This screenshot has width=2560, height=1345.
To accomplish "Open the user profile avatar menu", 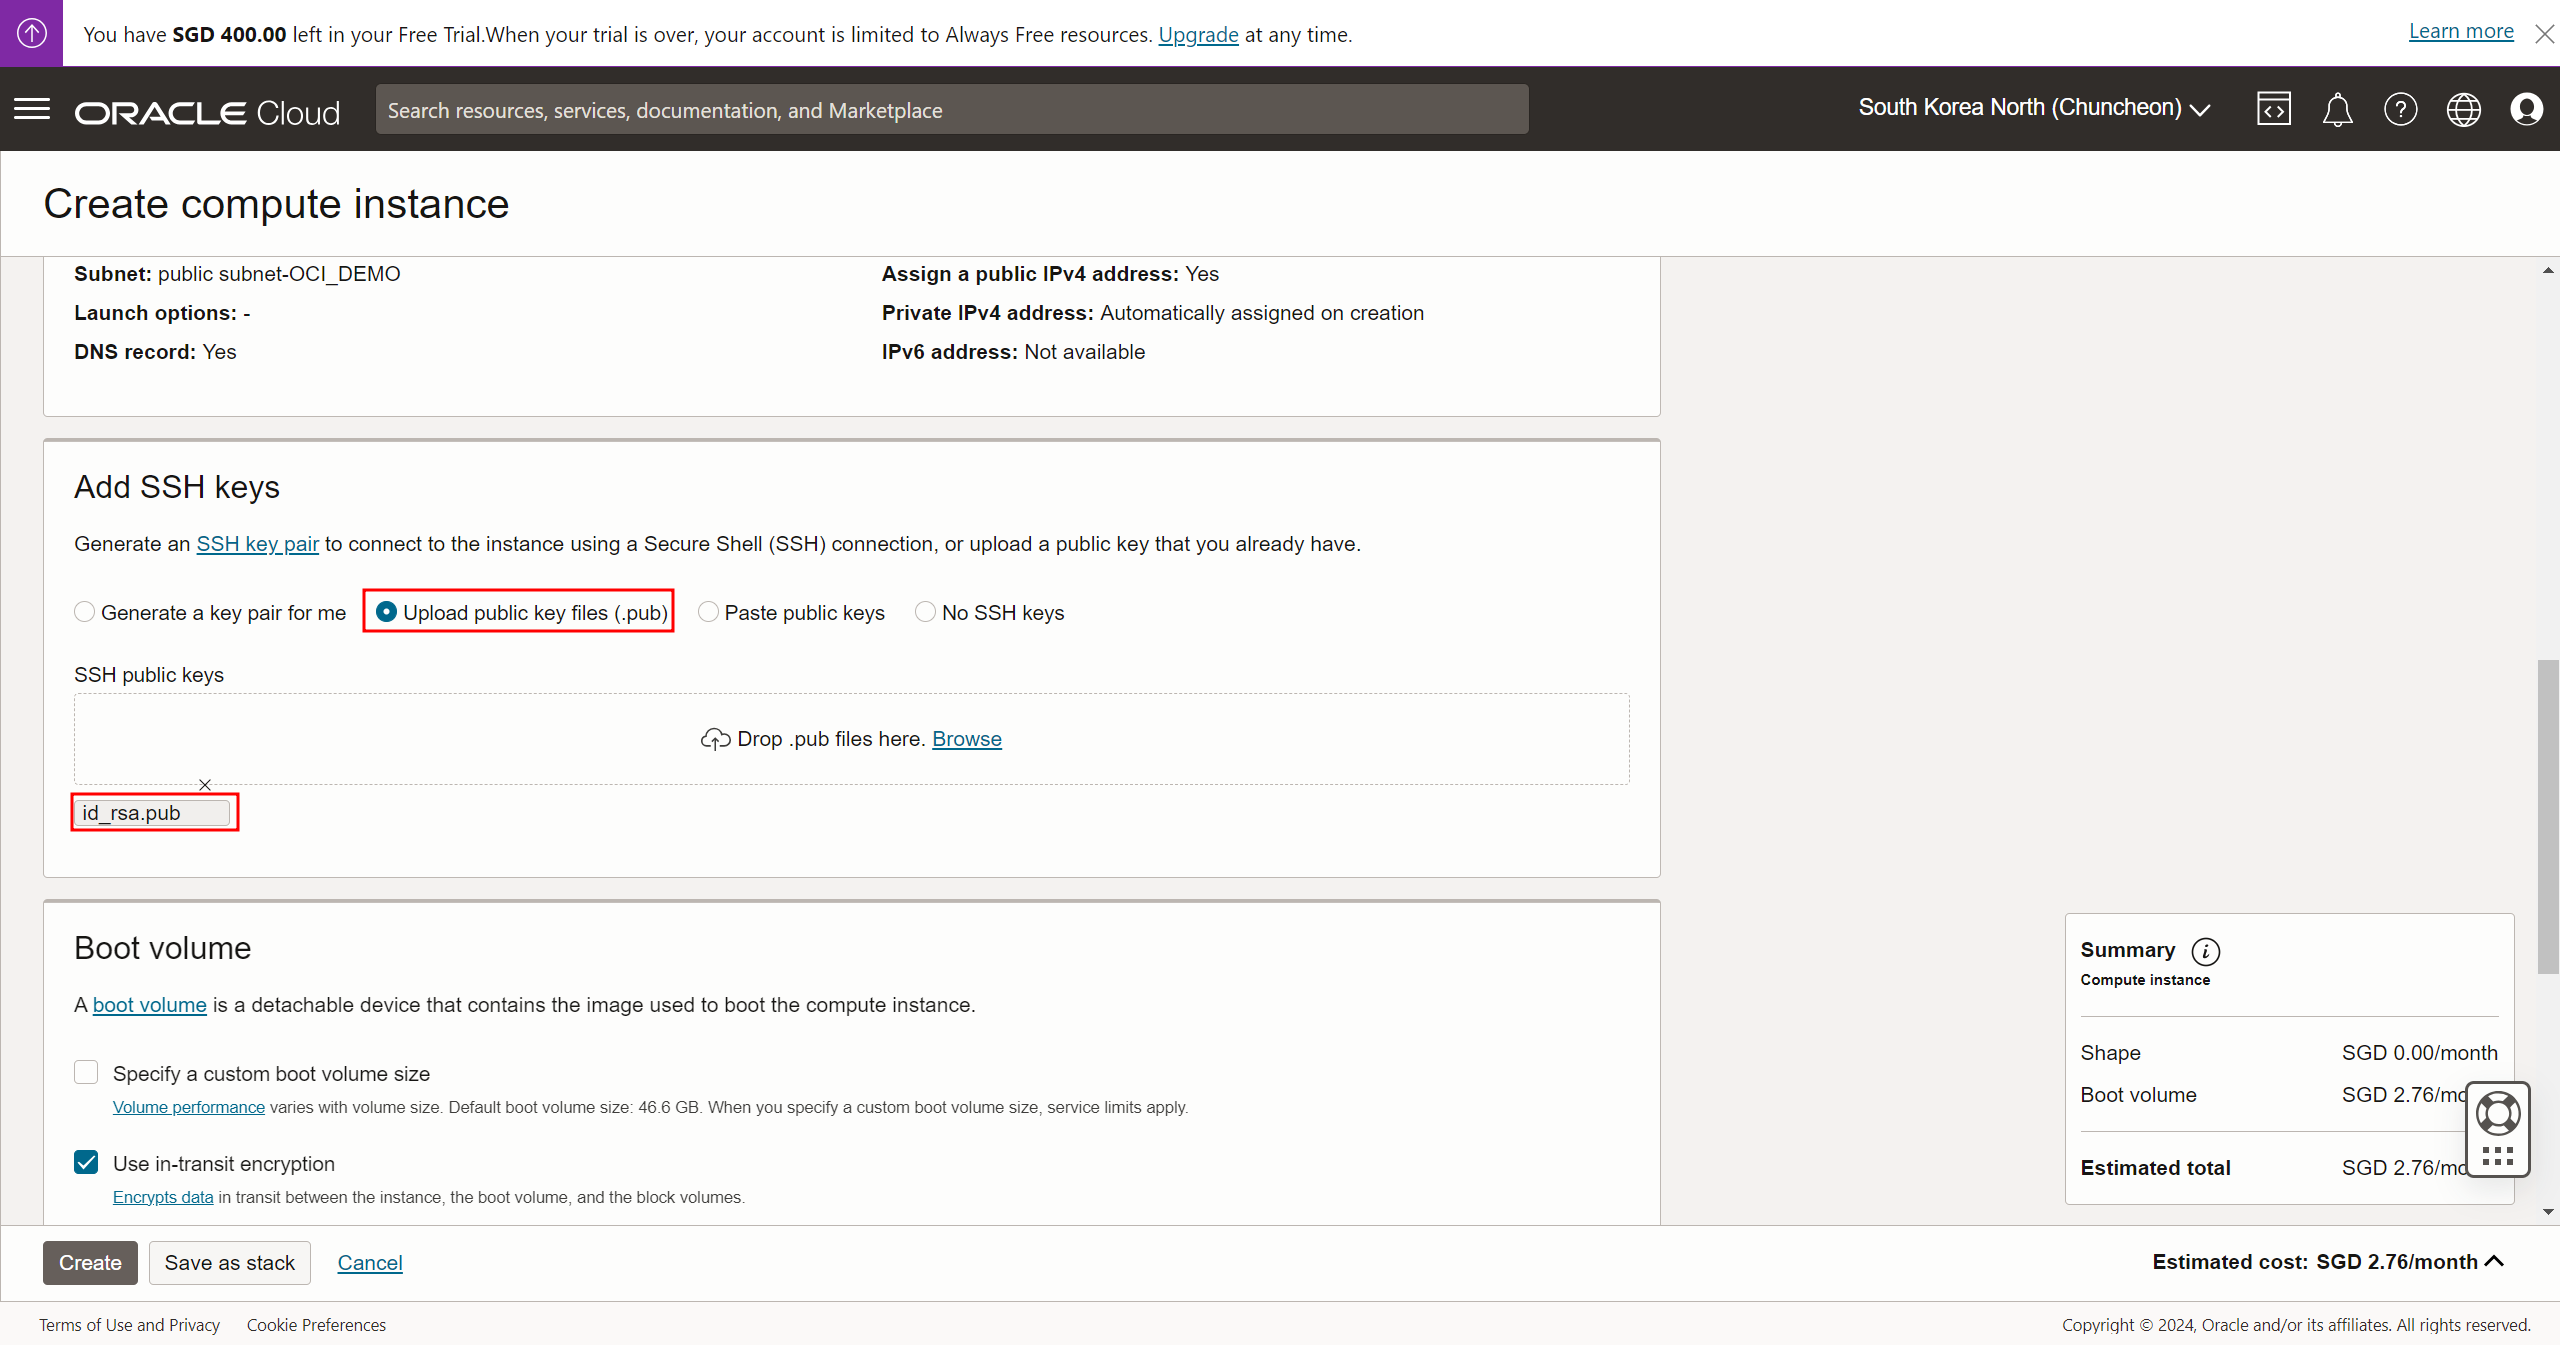I will (2526, 109).
